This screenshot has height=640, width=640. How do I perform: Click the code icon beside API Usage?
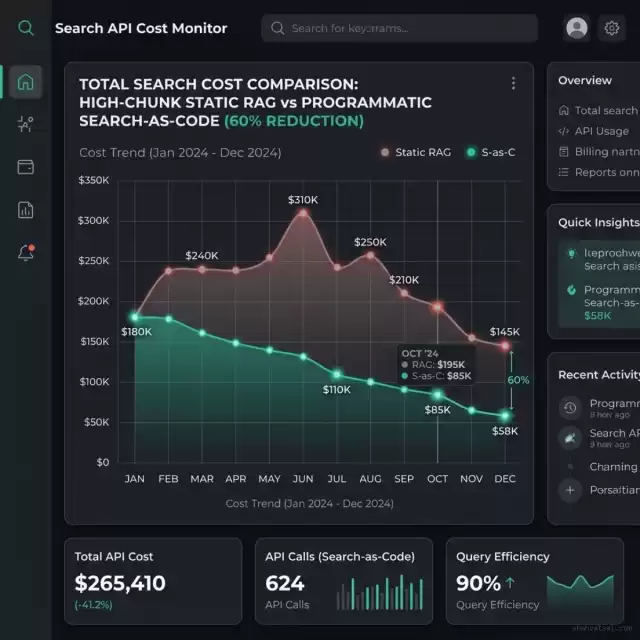(x=564, y=131)
